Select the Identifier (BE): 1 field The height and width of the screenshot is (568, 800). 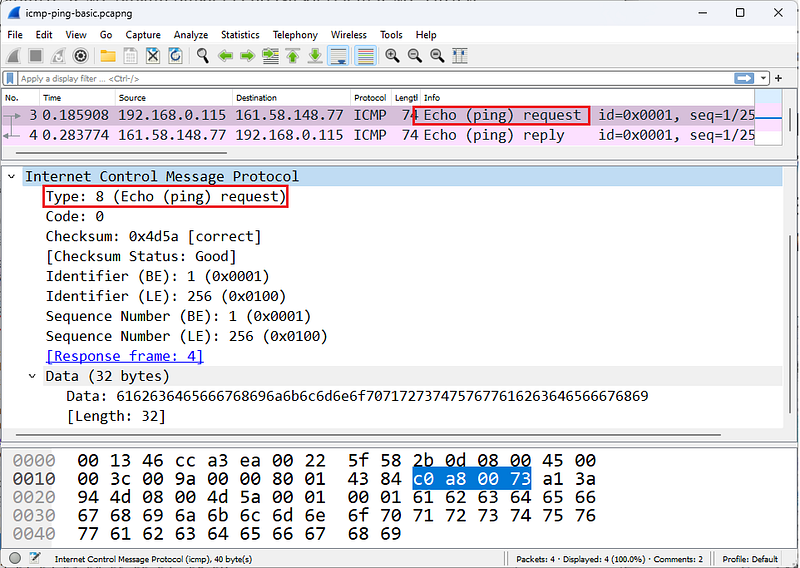[x=157, y=276]
